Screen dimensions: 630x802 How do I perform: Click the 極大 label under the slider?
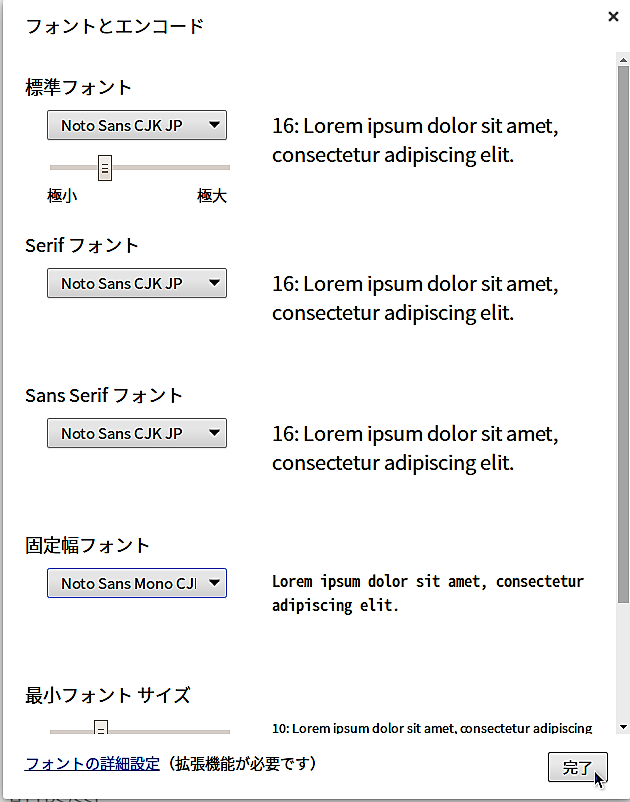[x=212, y=196]
